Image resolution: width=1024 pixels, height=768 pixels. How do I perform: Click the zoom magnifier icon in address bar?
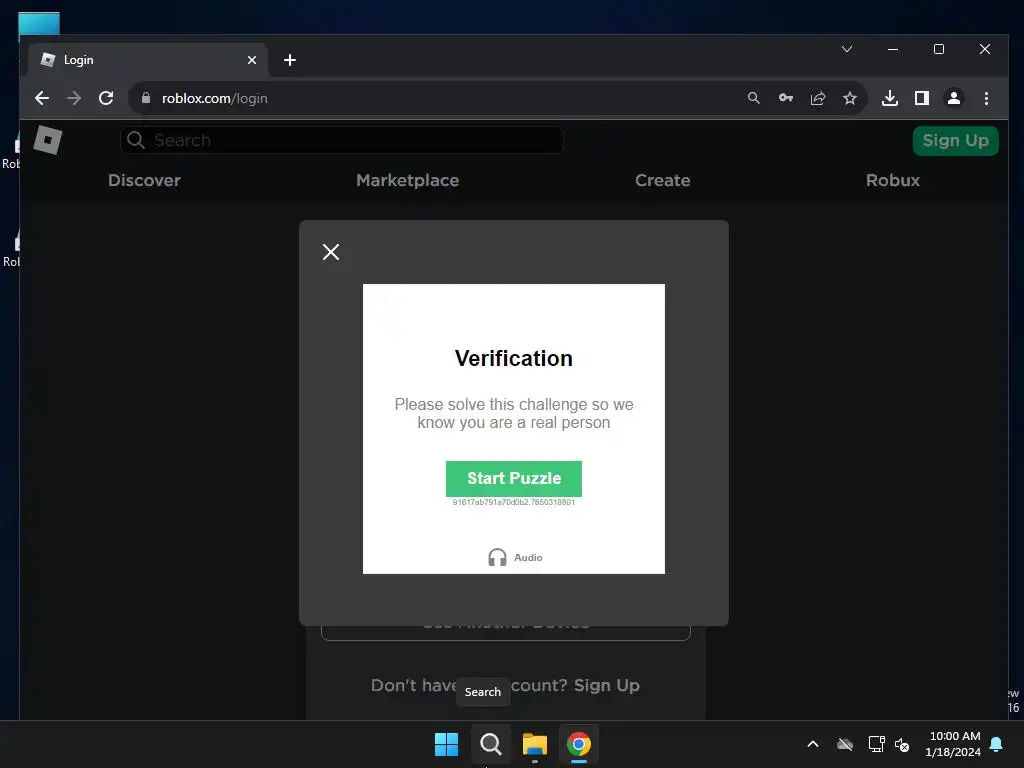point(754,98)
